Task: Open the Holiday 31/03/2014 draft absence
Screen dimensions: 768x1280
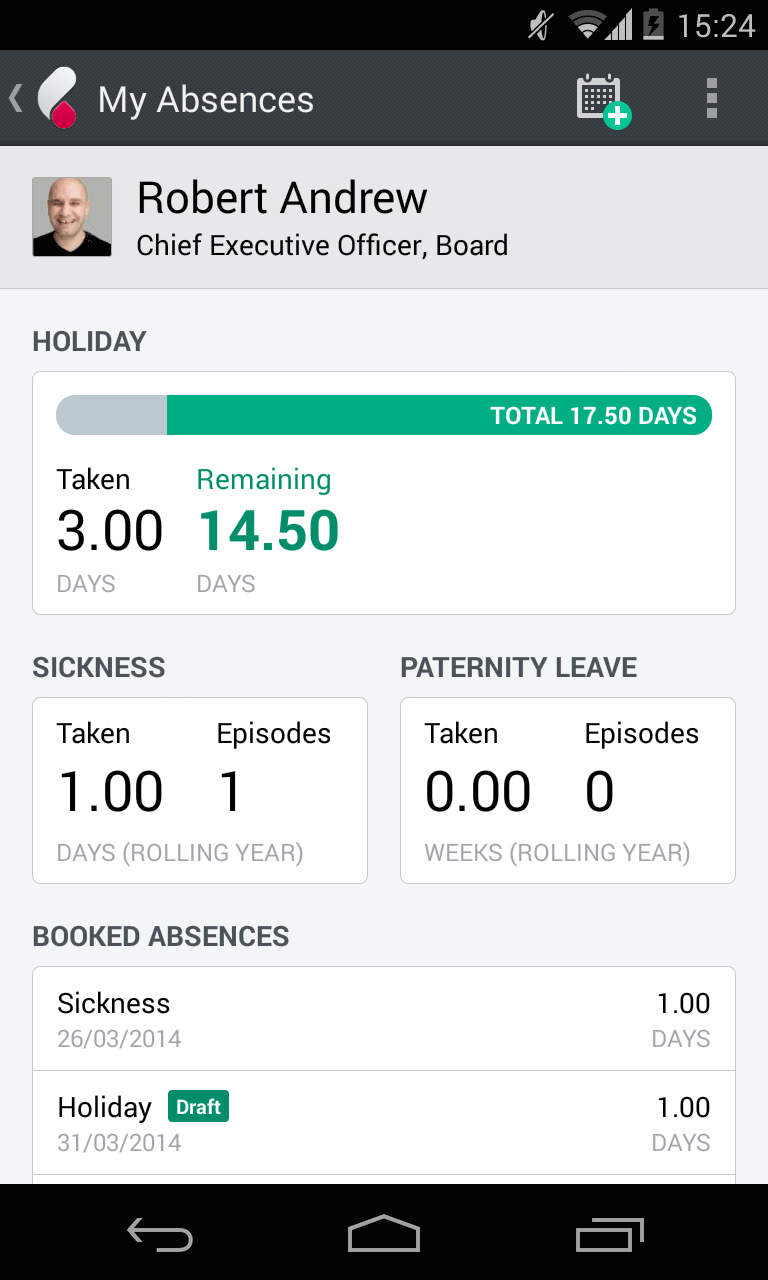Action: (384, 1123)
